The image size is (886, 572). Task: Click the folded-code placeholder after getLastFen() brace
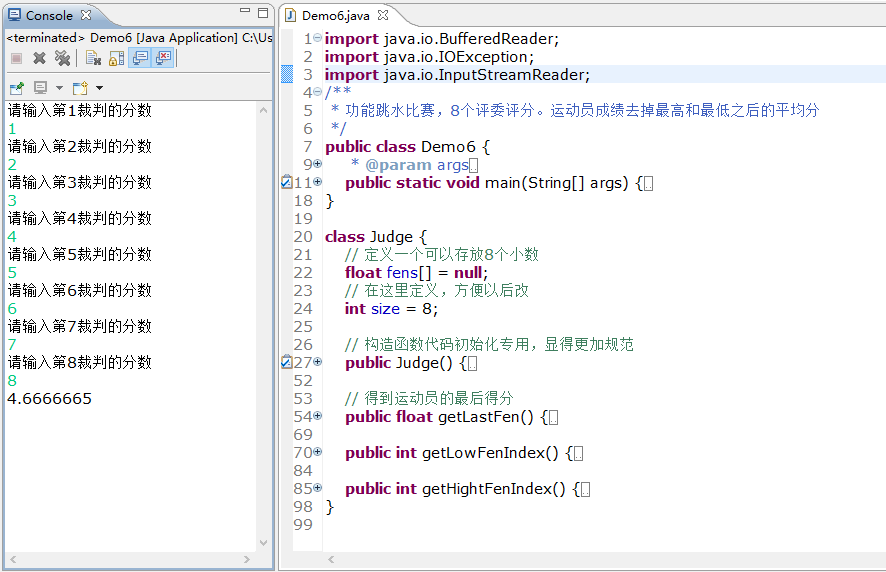coord(554,418)
